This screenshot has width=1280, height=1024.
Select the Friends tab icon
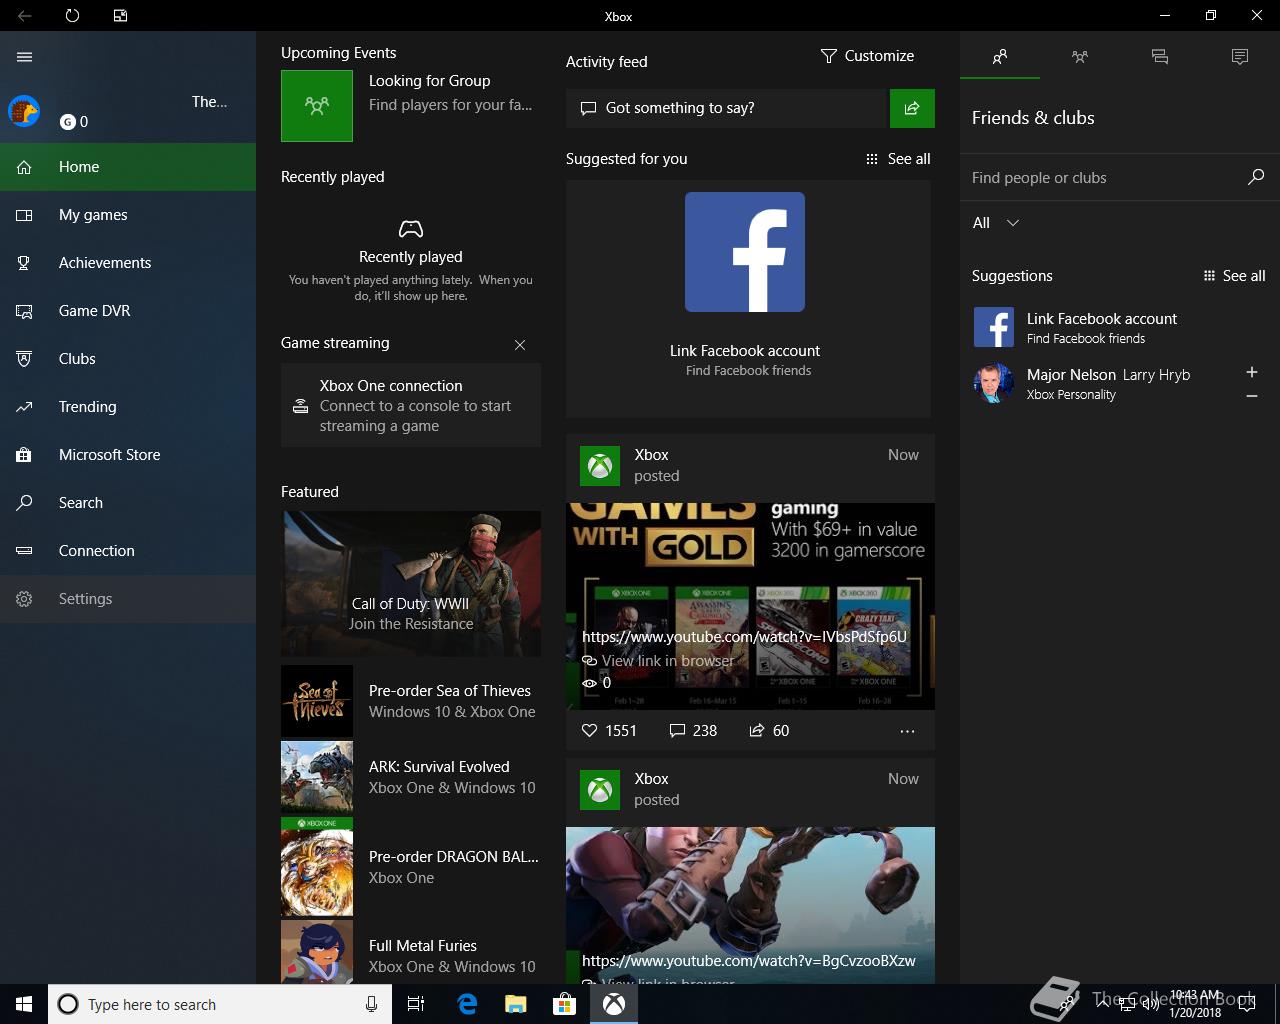click(x=1000, y=57)
